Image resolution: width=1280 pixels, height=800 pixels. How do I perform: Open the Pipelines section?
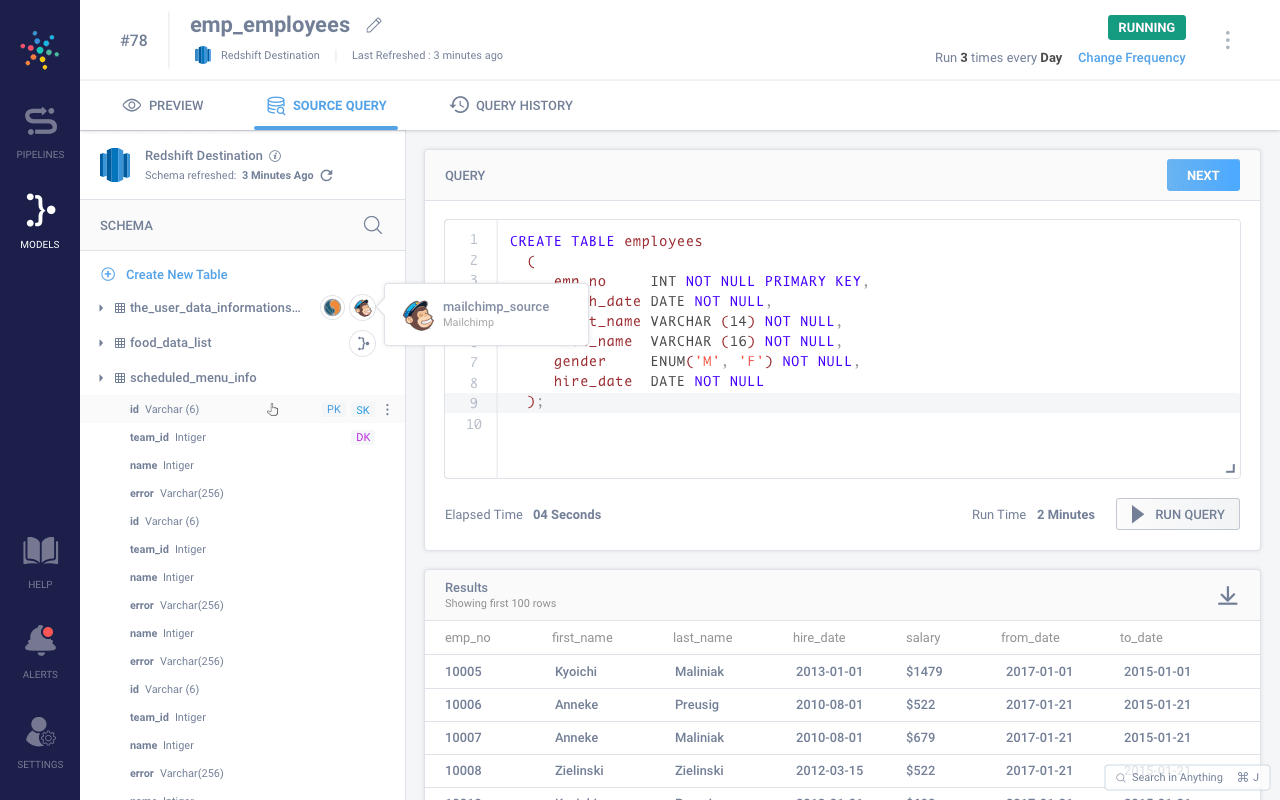click(x=40, y=133)
